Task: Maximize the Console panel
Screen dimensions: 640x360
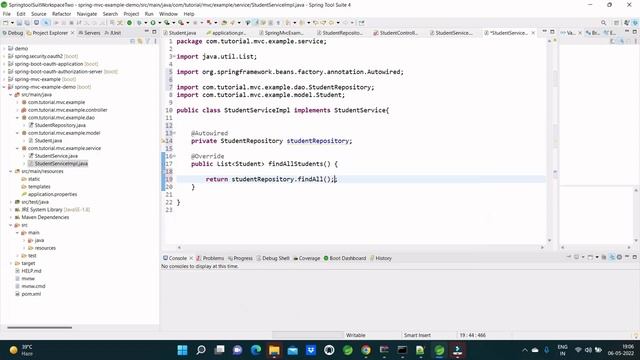Action: 635,257
